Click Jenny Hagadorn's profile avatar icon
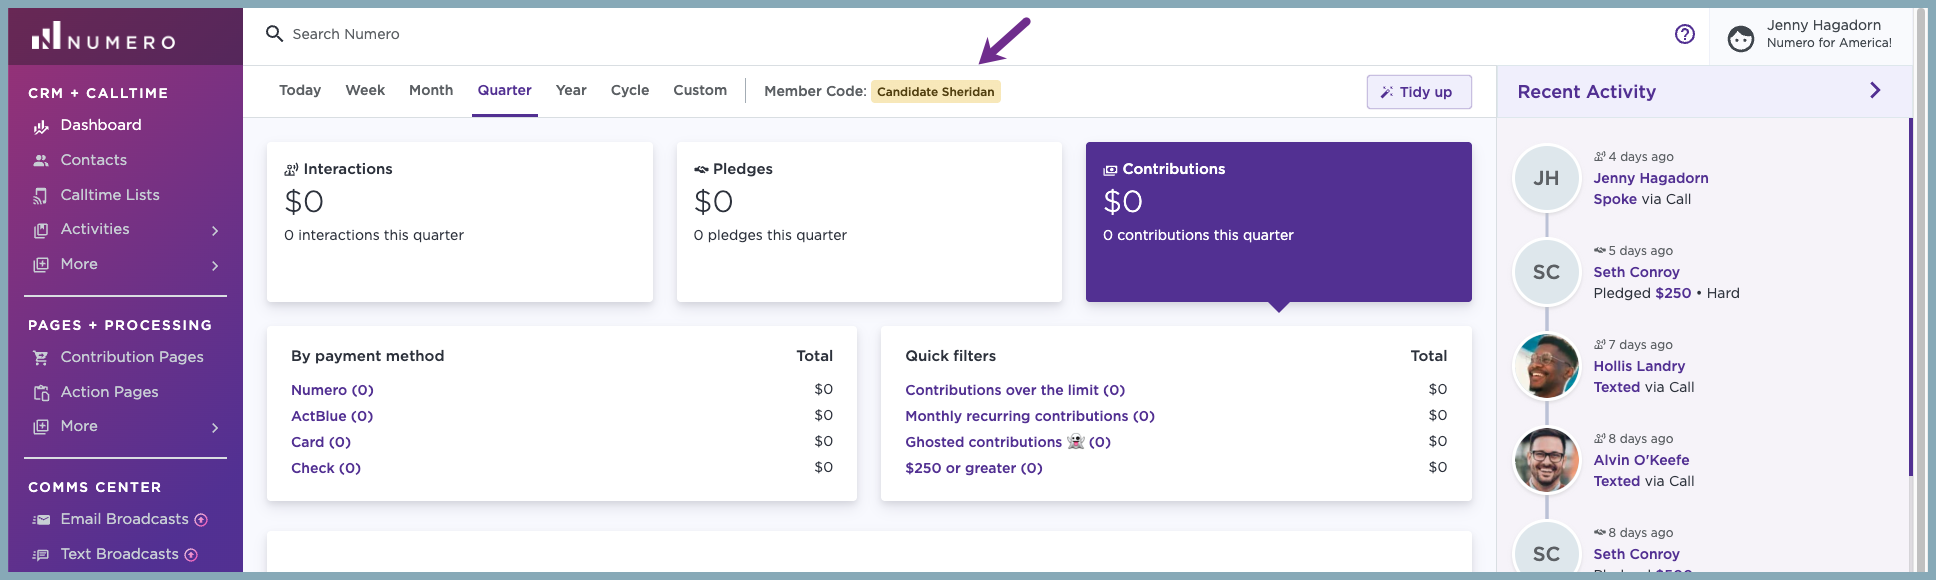Screen dimensions: 1936x580 1741,38
